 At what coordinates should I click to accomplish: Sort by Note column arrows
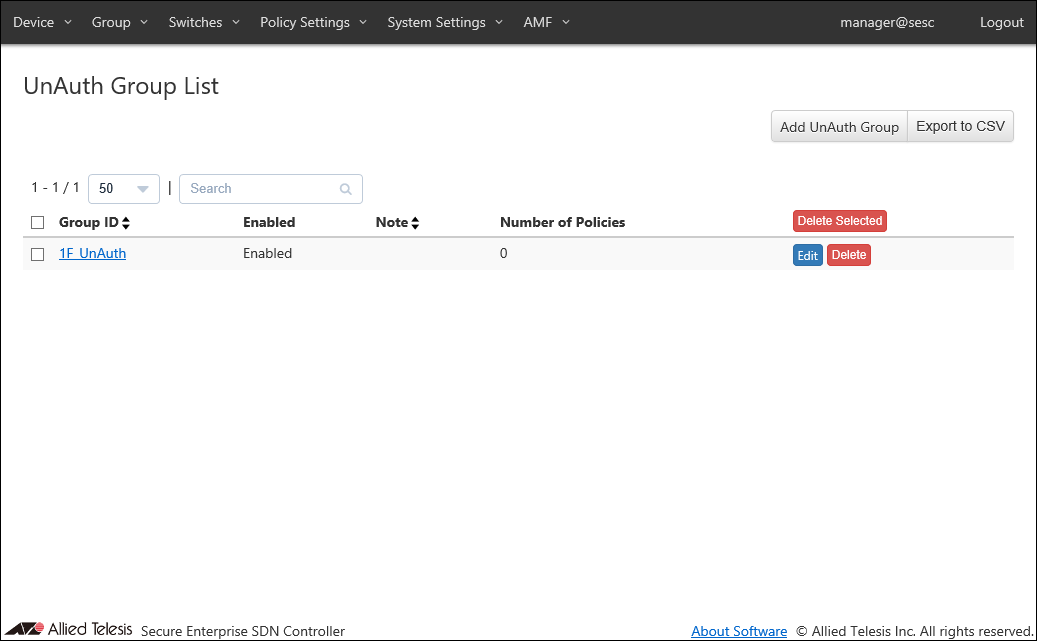coord(415,223)
